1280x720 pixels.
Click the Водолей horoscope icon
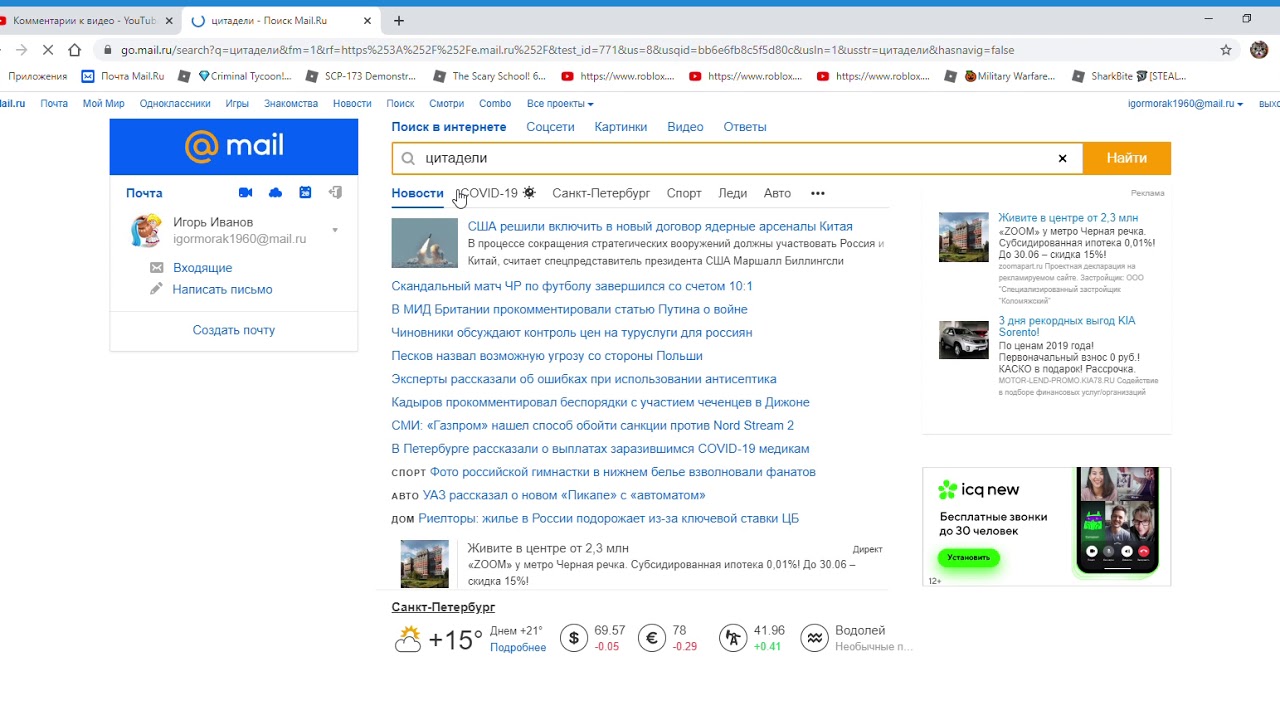815,638
